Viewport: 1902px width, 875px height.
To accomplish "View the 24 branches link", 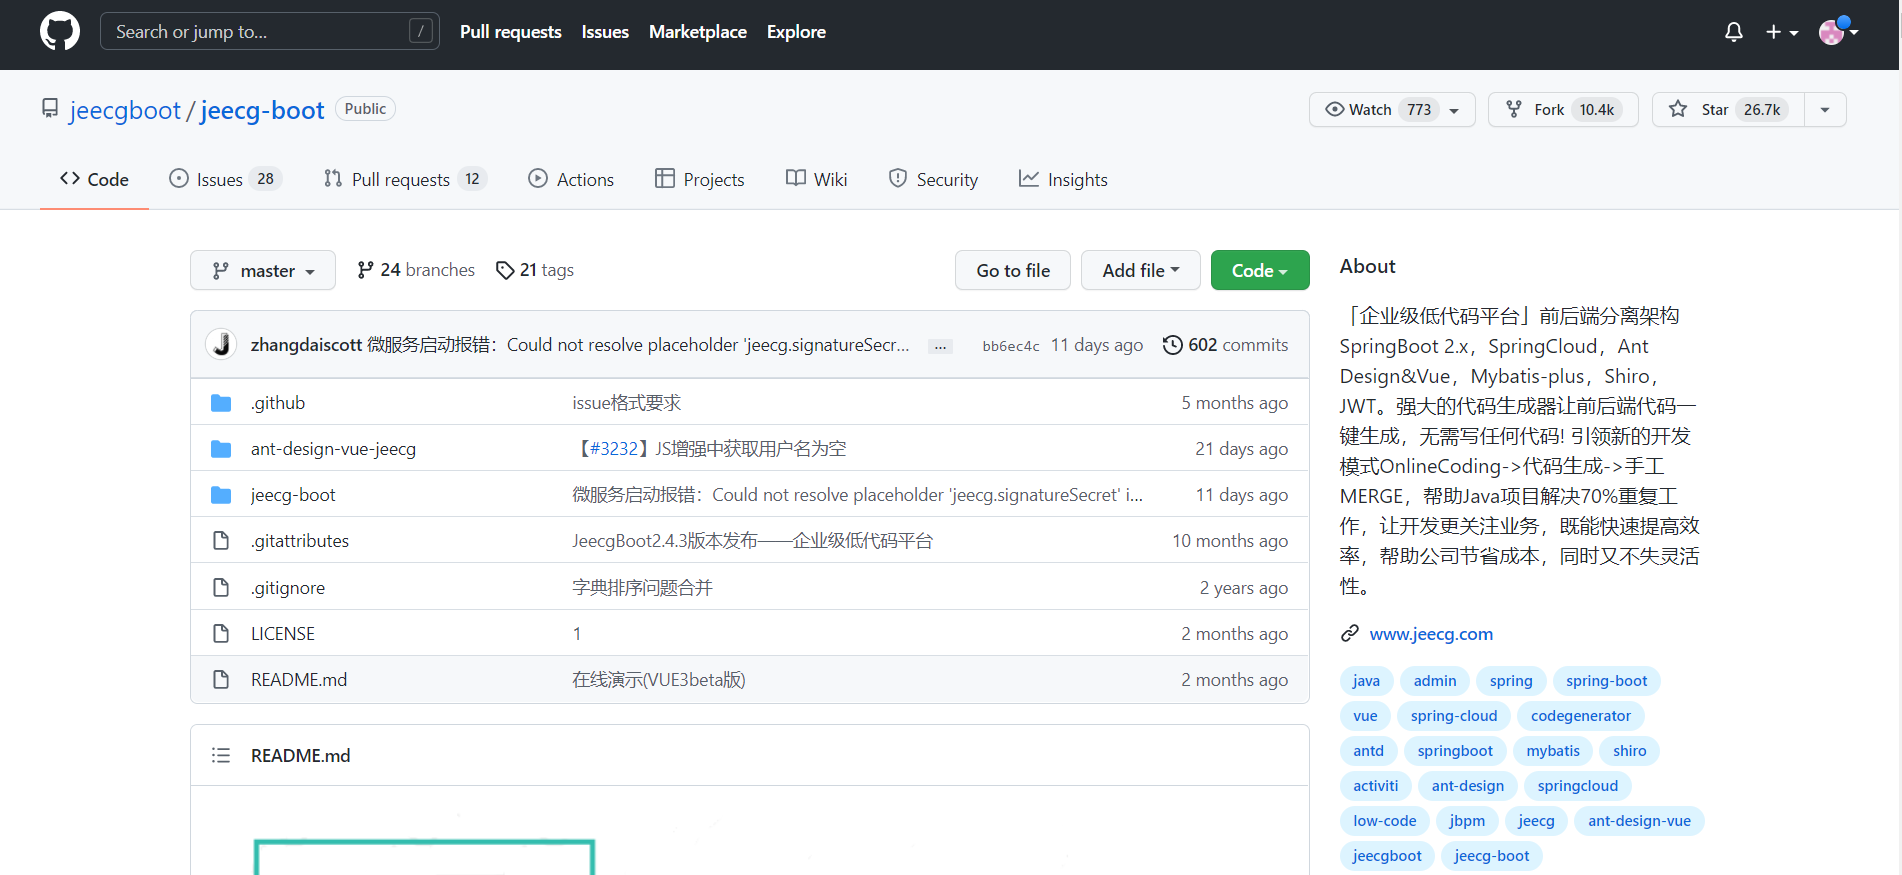I will tap(416, 270).
